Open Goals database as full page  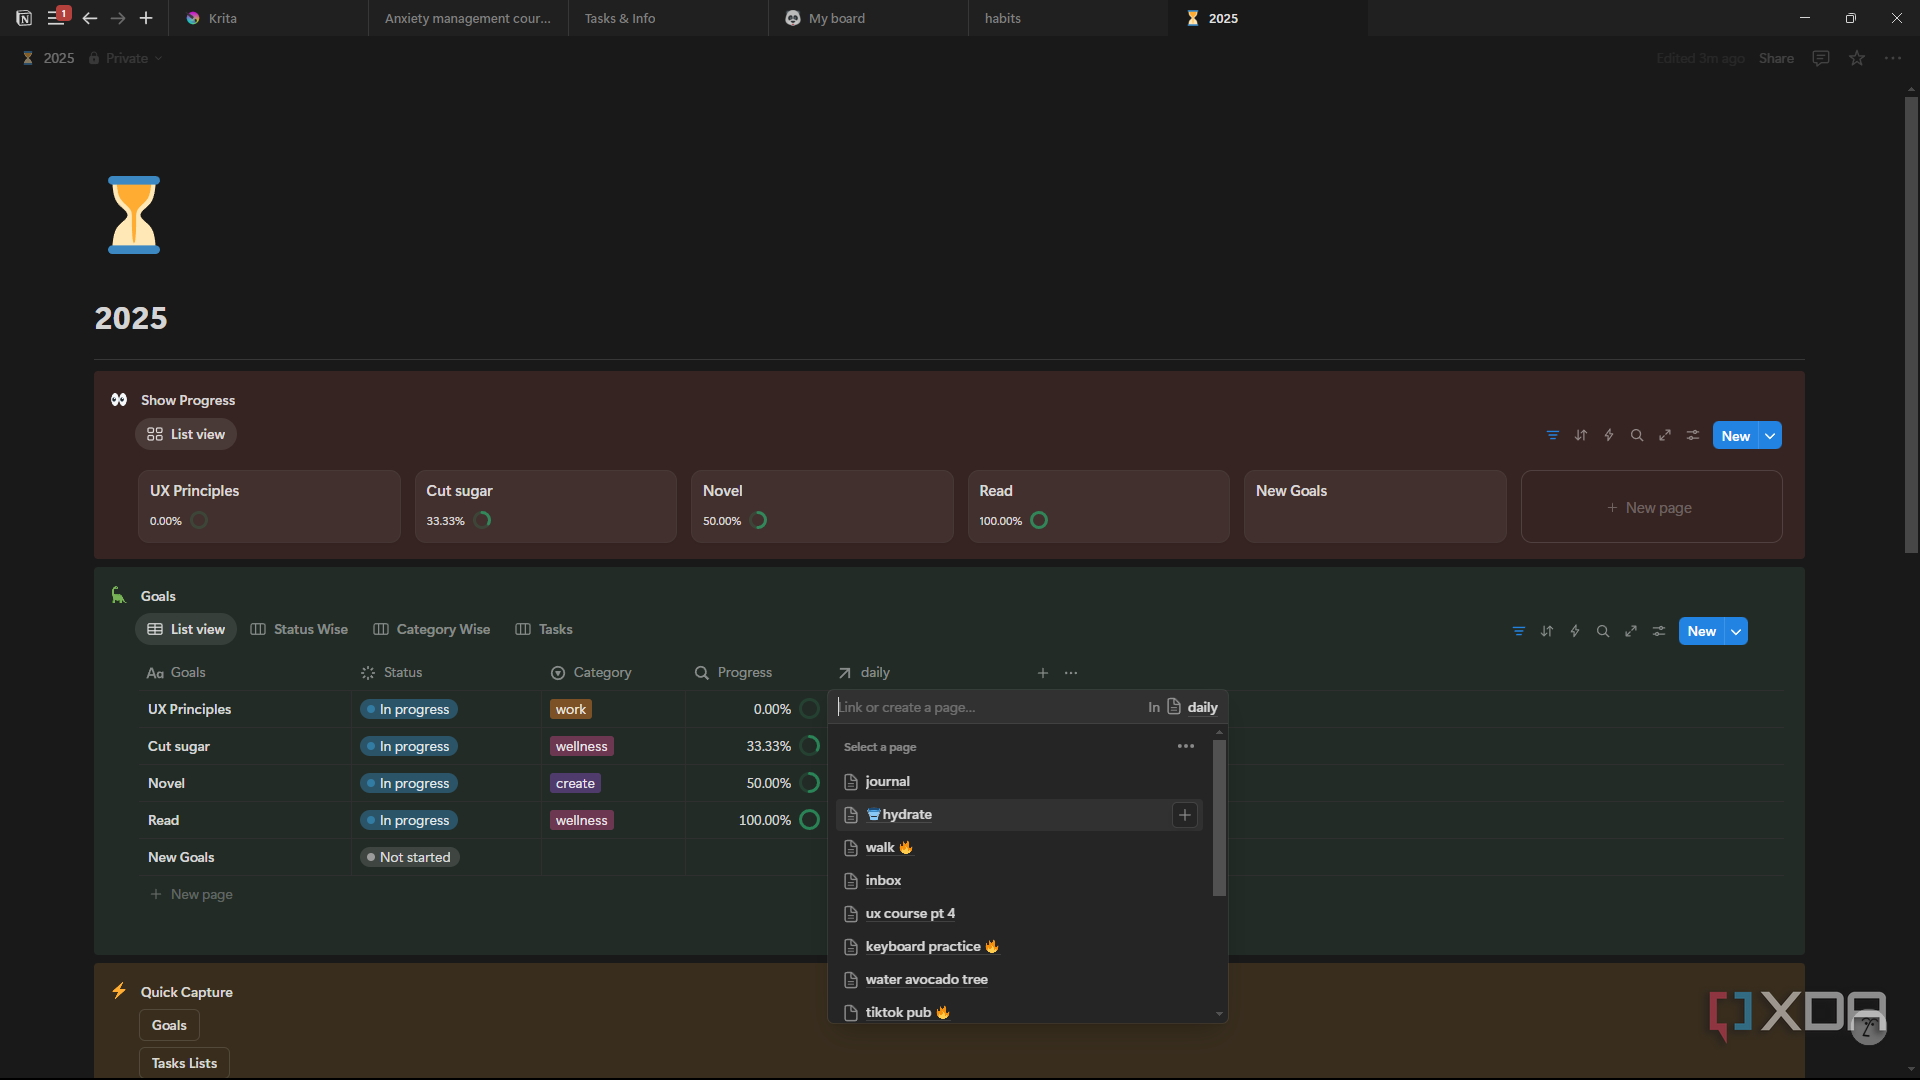1631,631
